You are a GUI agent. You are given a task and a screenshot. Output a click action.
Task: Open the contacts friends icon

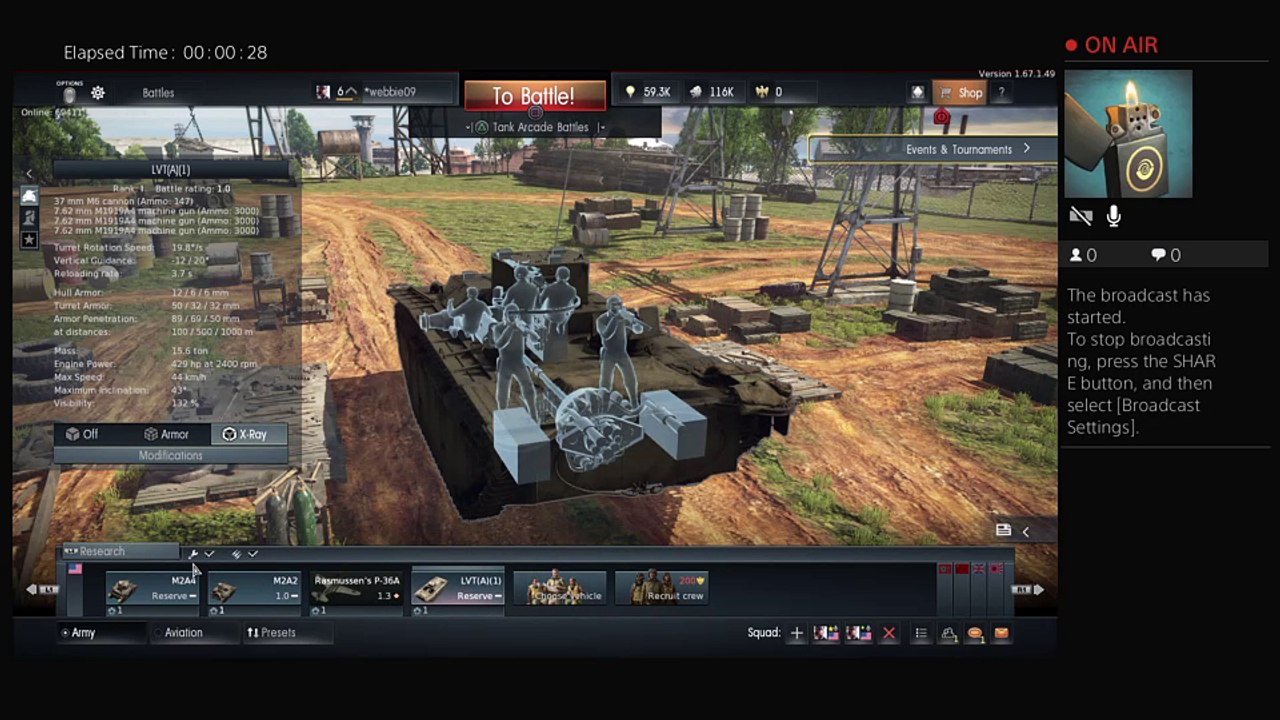click(948, 633)
